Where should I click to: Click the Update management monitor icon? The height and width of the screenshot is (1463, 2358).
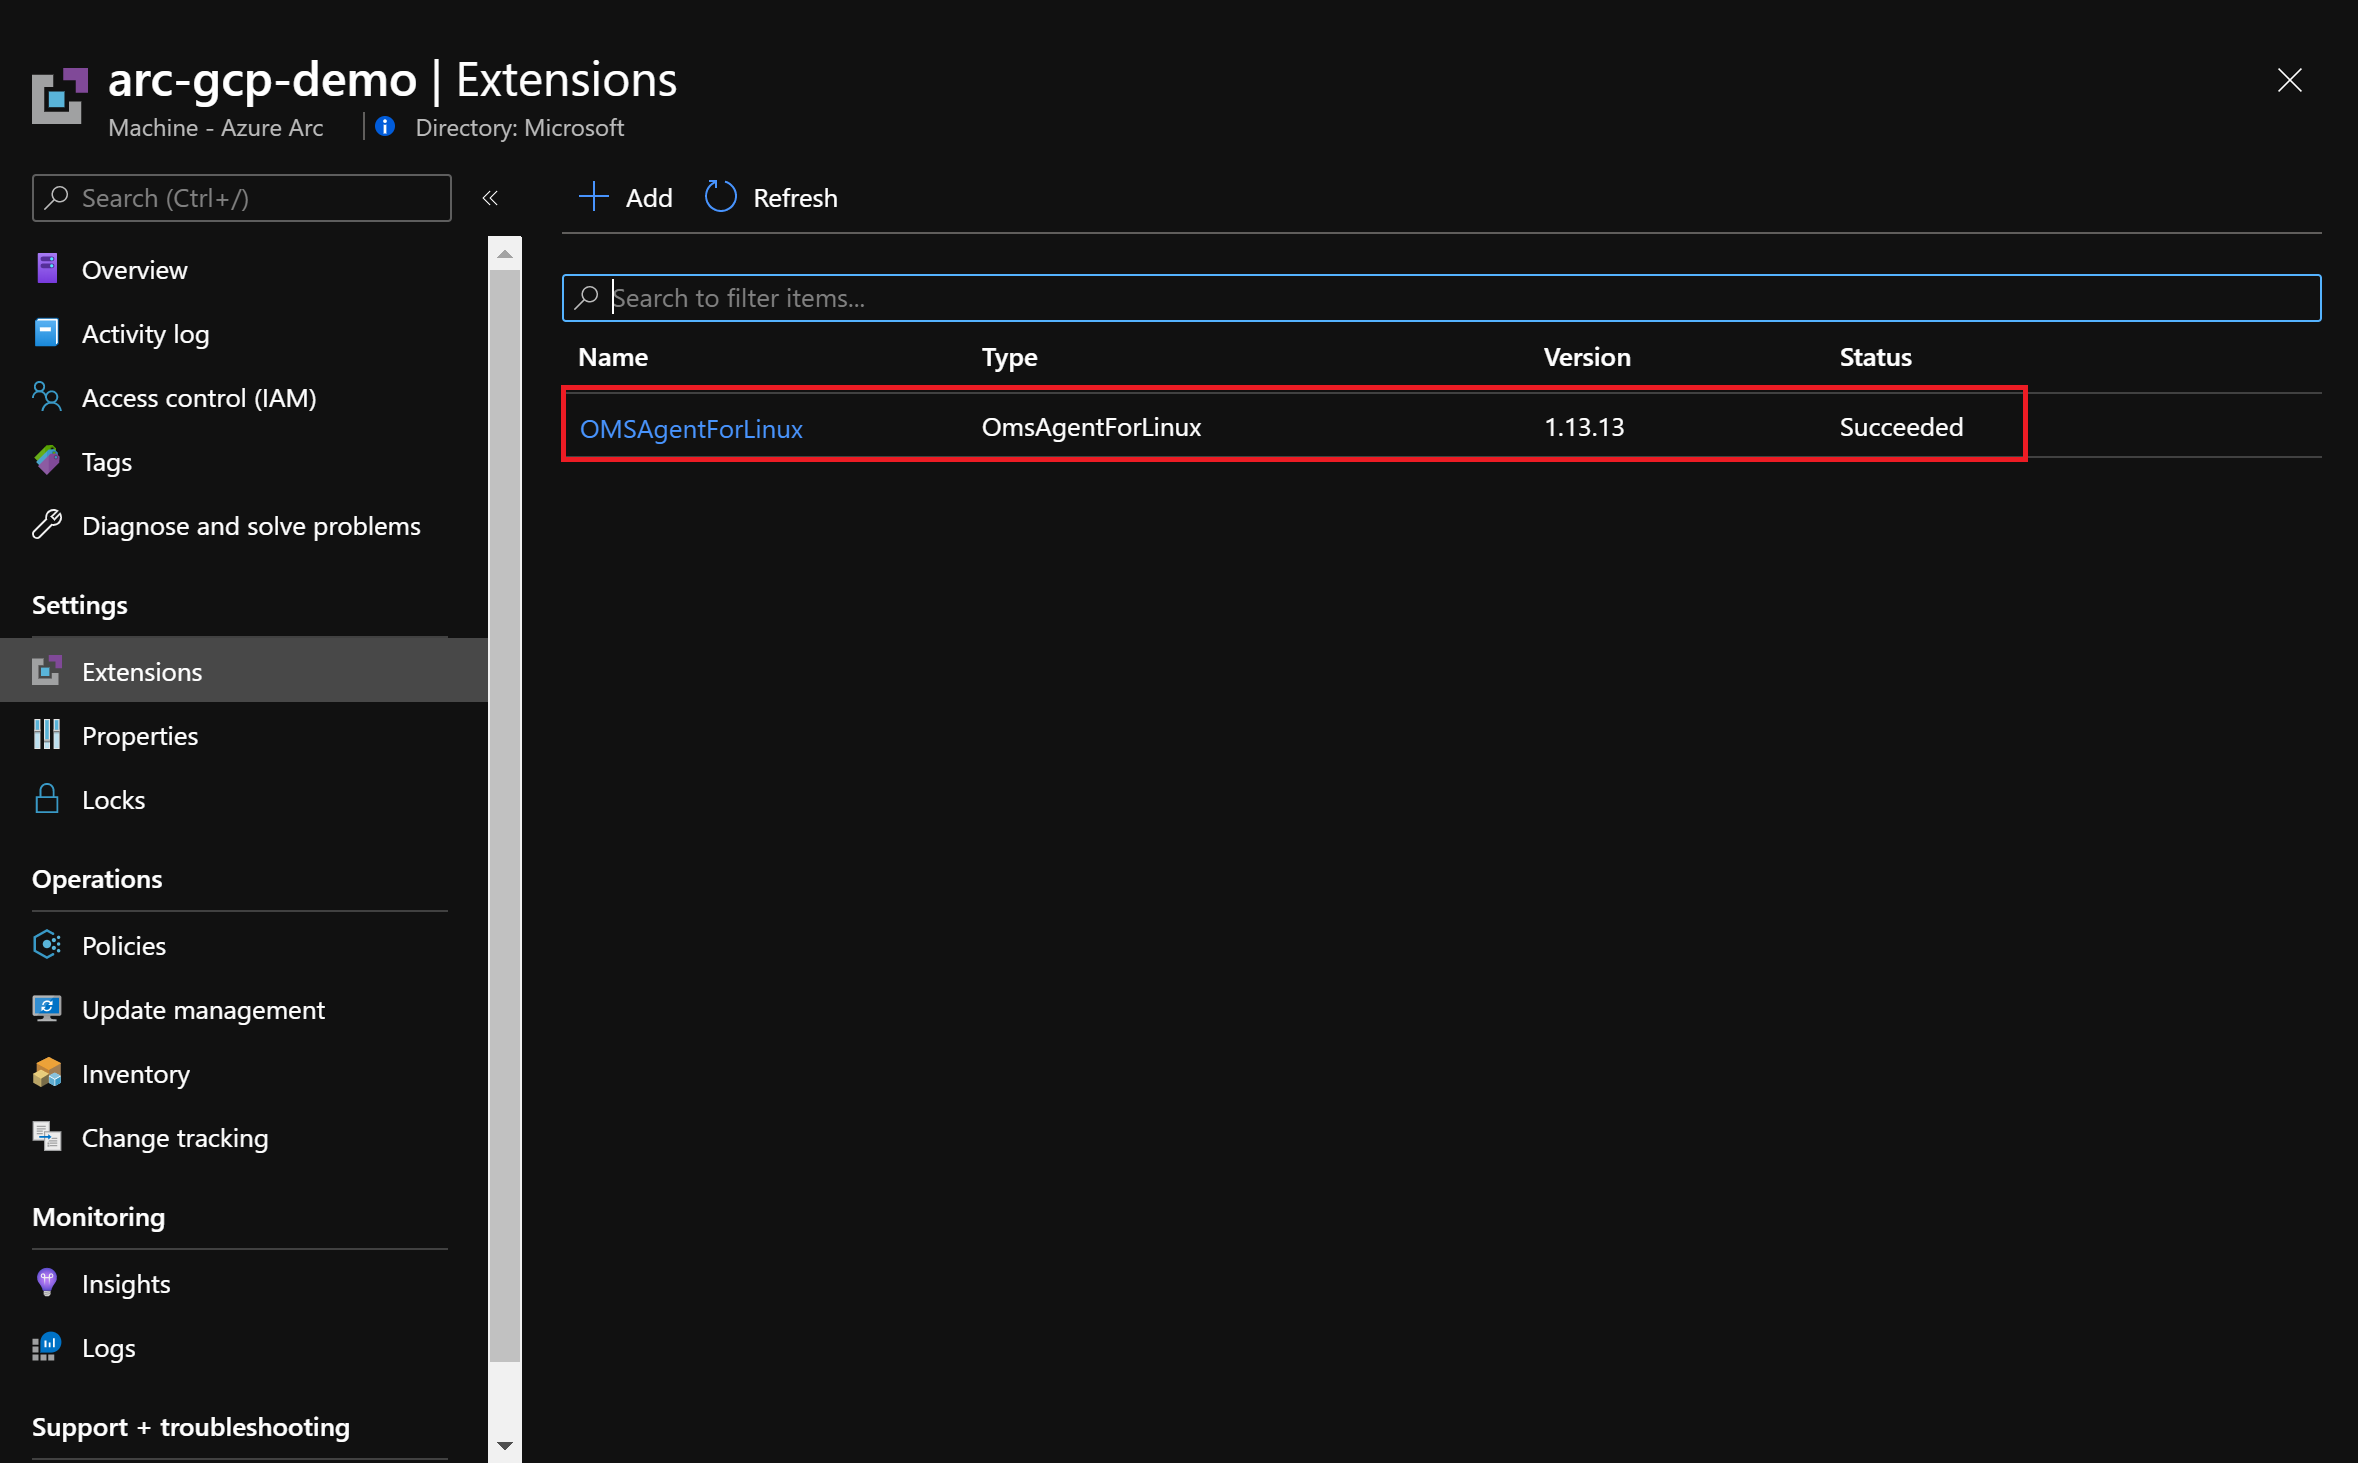point(47,1009)
